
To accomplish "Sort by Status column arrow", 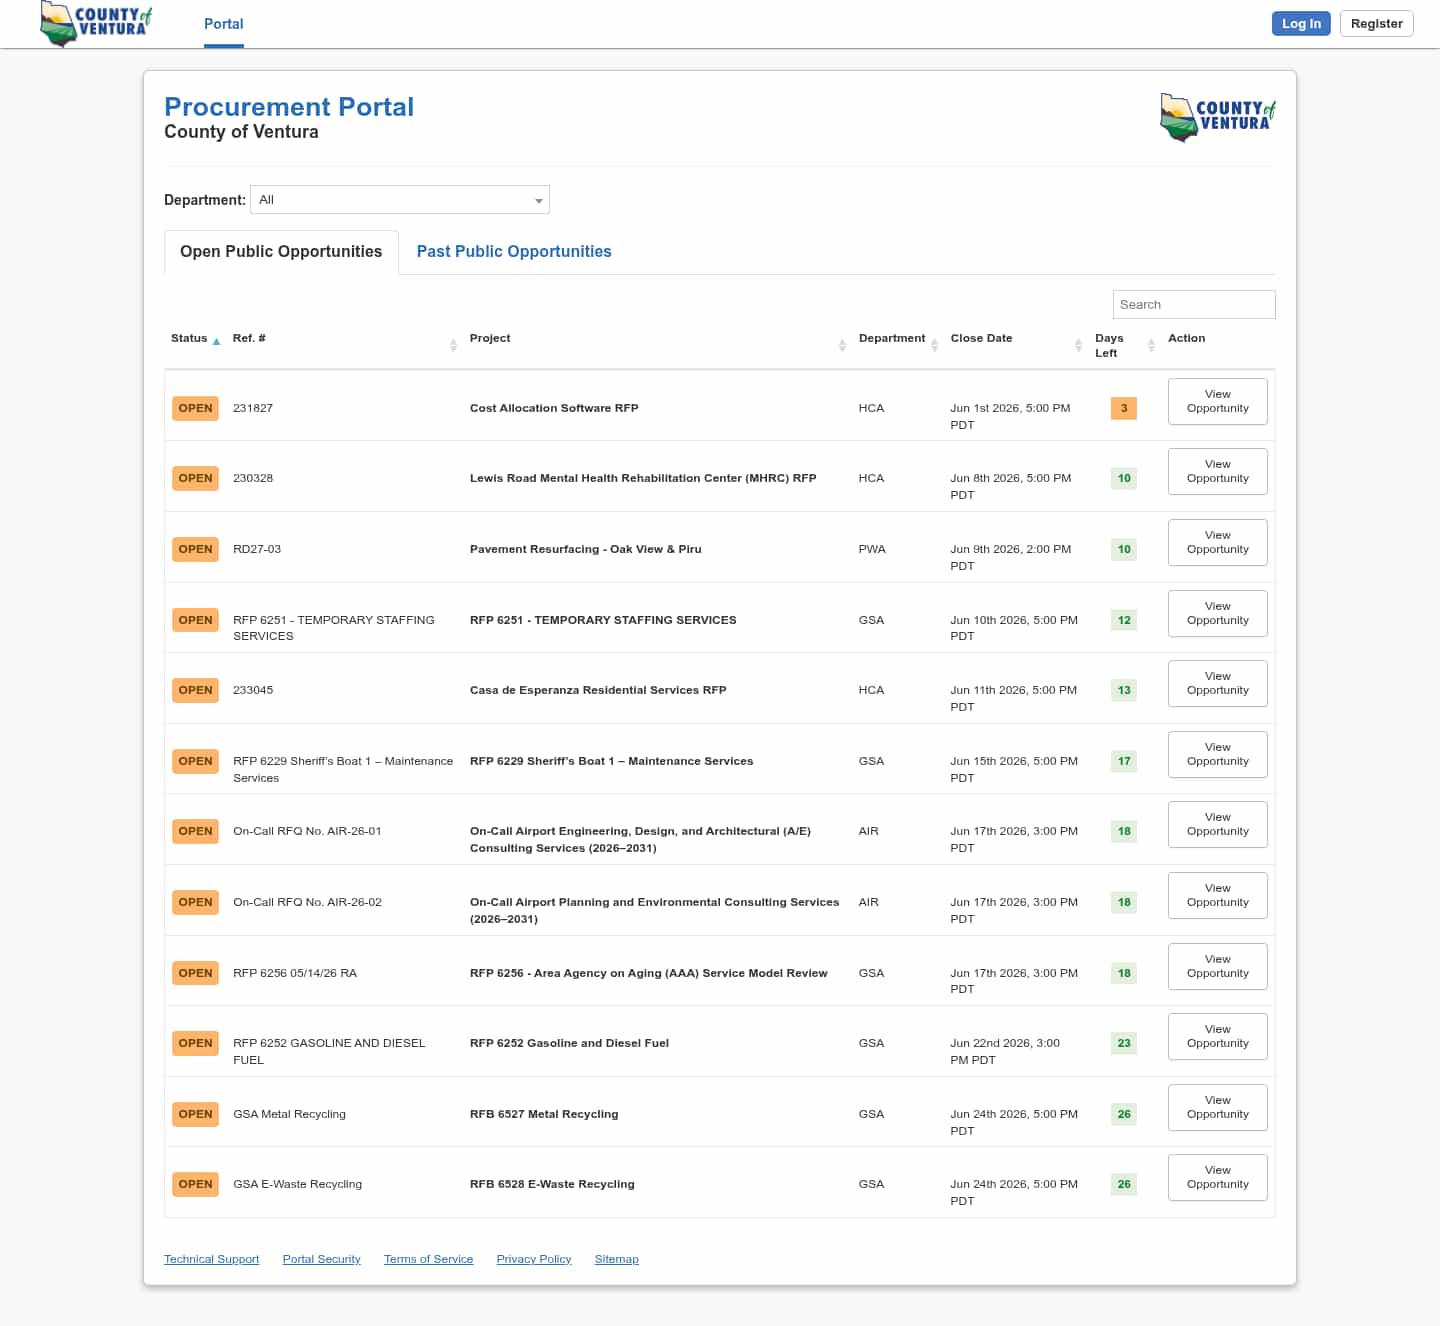I will point(216,341).
